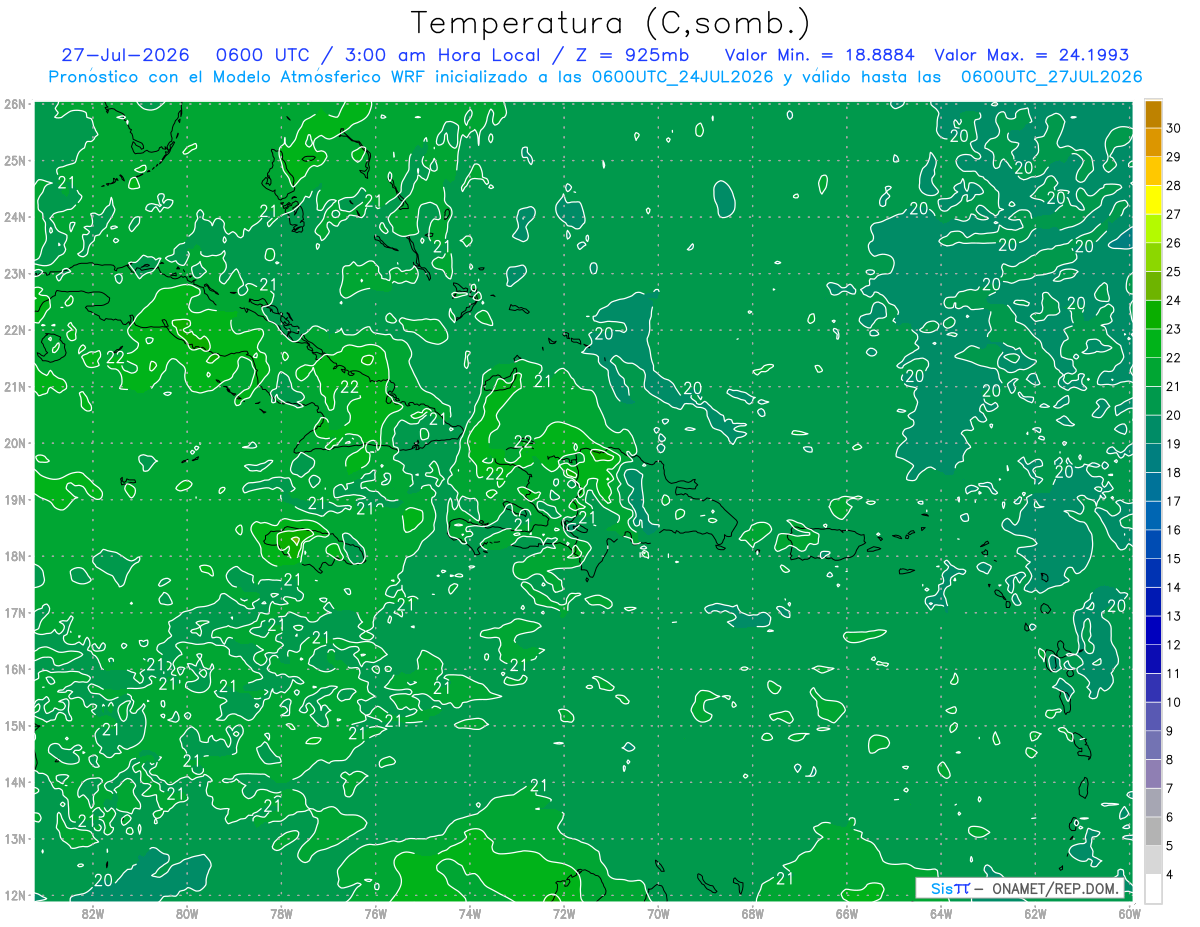Click the "0600 UTC" time in the header

click(x=264, y=55)
